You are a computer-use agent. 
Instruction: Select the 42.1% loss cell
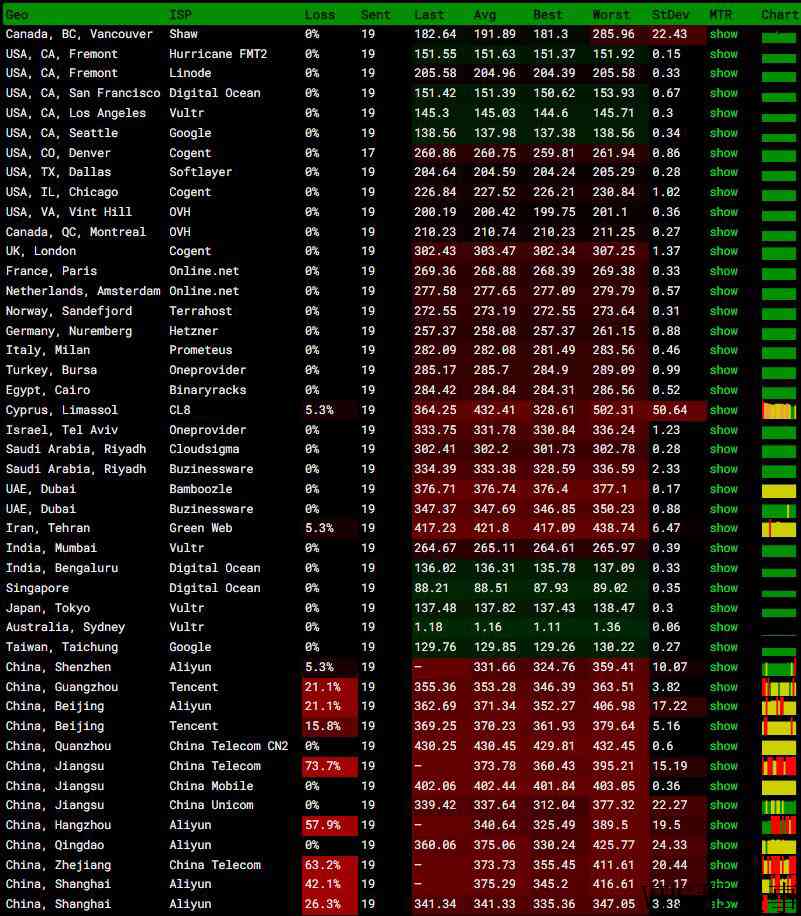(x=330, y=884)
